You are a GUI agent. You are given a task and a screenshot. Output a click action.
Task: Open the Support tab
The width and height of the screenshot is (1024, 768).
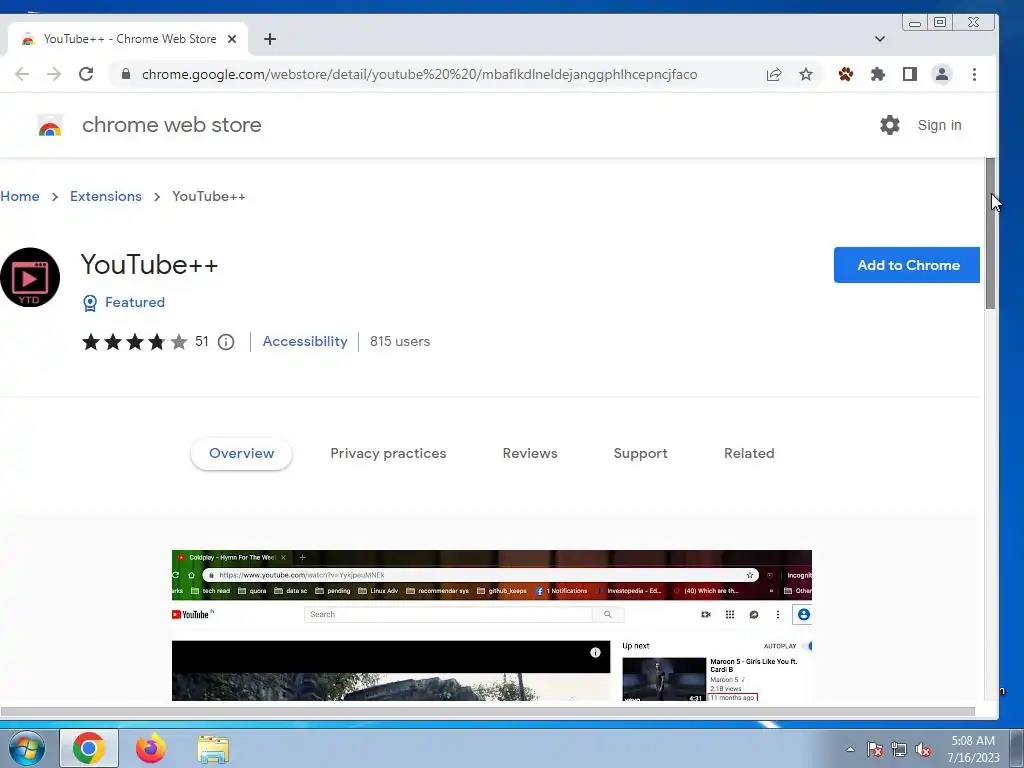(x=641, y=454)
